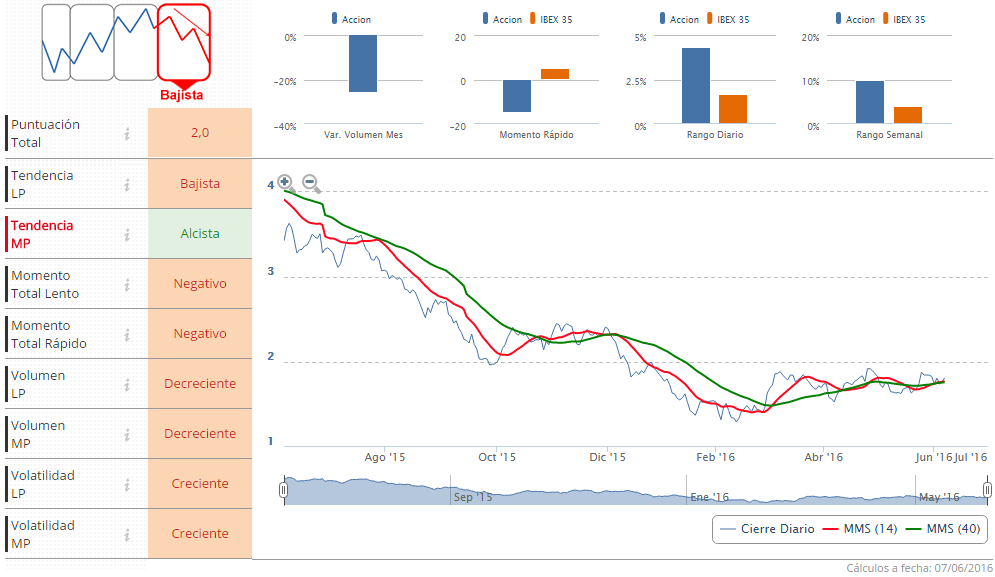The width and height of the screenshot is (995, 577).
Task: Open info icon for Volatilidad MP
Action: 127,535
